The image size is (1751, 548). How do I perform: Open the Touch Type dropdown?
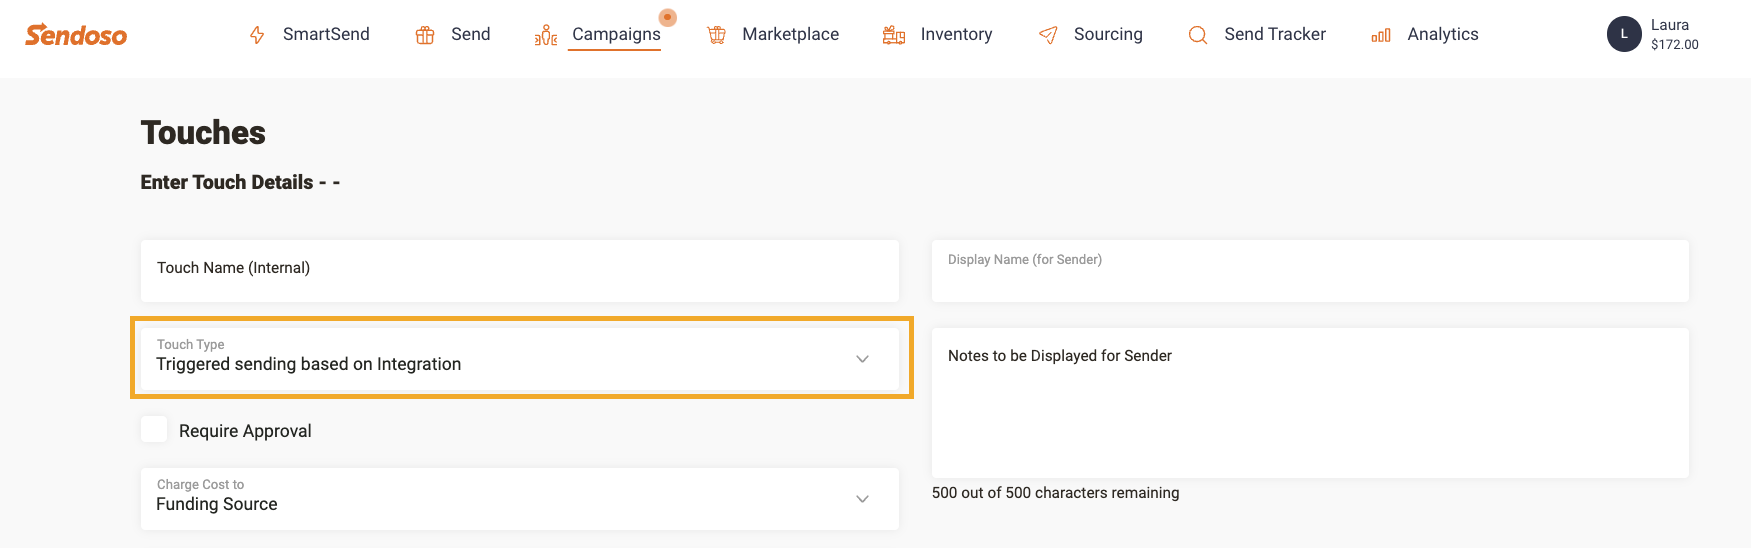click(x=520, y=358)
